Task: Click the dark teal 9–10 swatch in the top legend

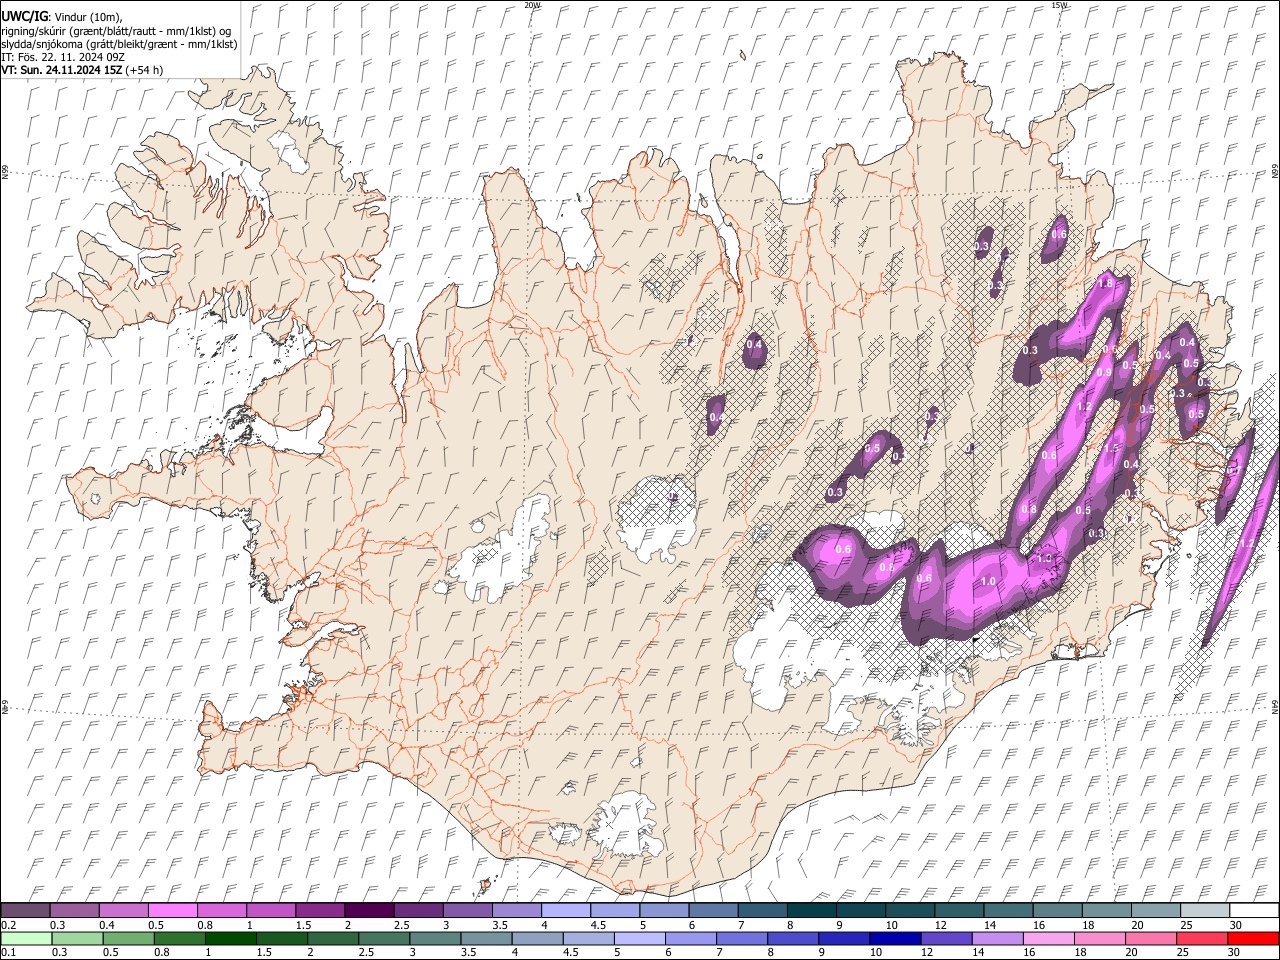Action: point(861,910)
